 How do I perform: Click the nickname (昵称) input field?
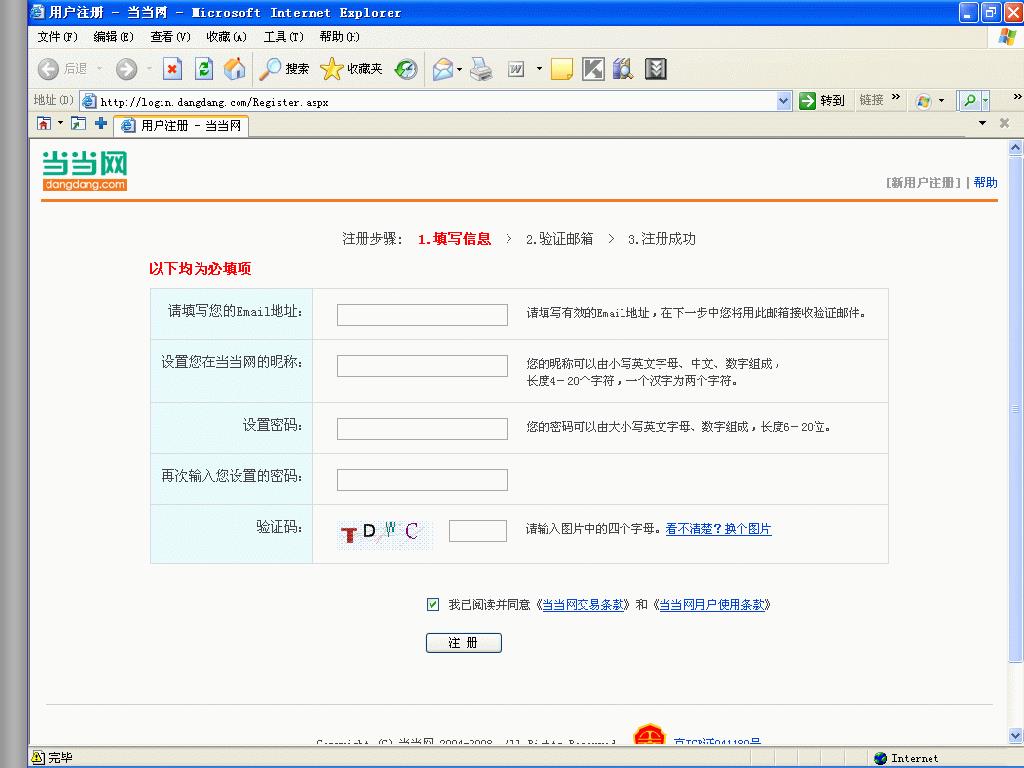423,366
